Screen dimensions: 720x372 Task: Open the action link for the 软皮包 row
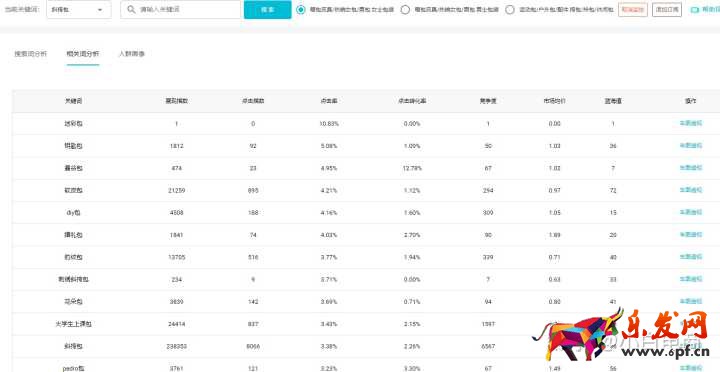click(x=691, y=190)
